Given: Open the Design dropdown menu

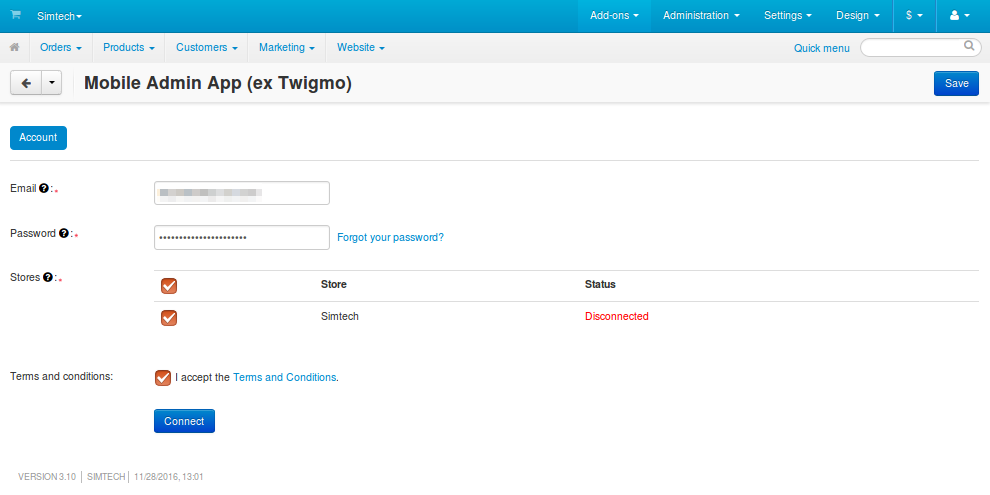Looking at the screenshot, I should click(x=858, y=16).
